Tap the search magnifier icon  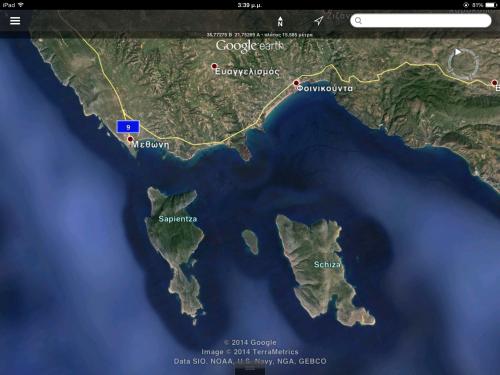tap(358, 21)
